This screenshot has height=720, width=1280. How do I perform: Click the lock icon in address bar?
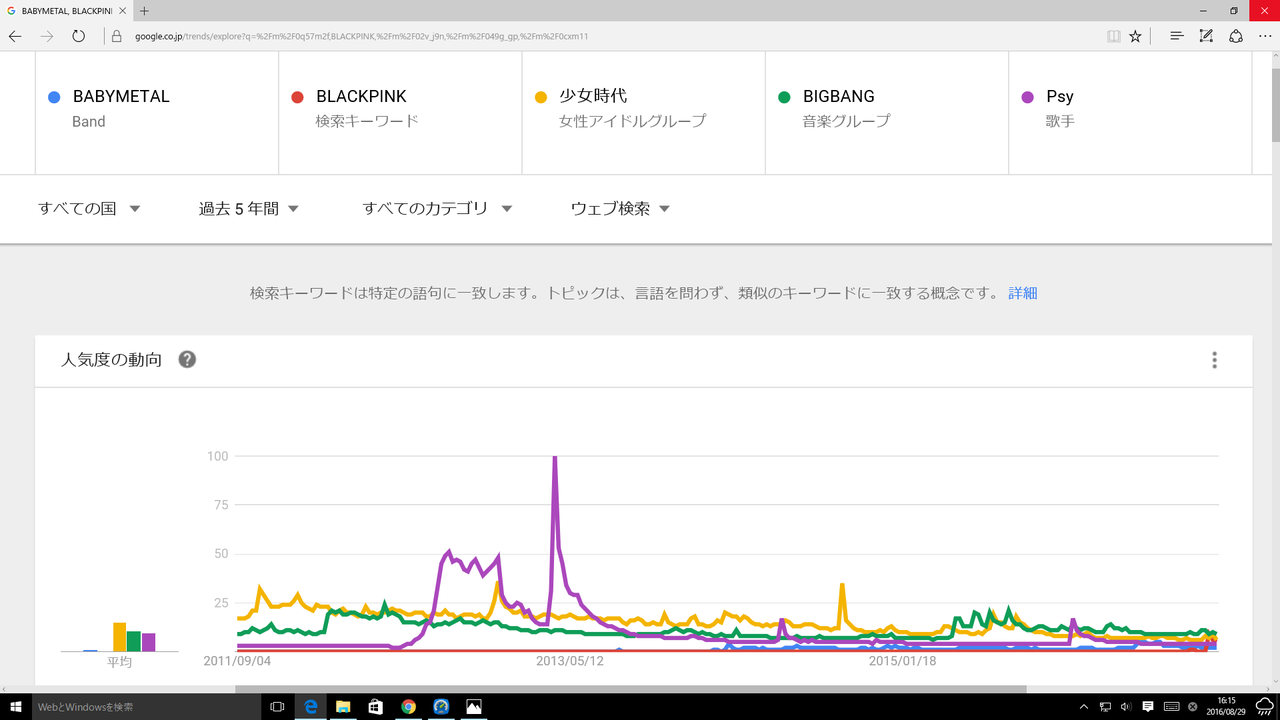tap(117, 36)
